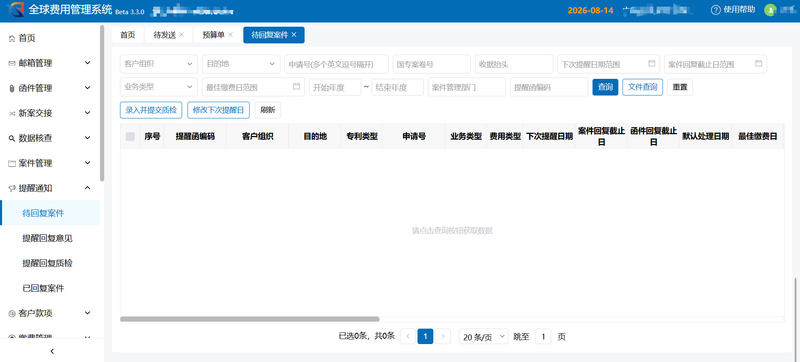Image resolution: width=800 pixels, height=362 pixels.
Task: Switch to the 待发送 tab
Action: tap(164, 35)
